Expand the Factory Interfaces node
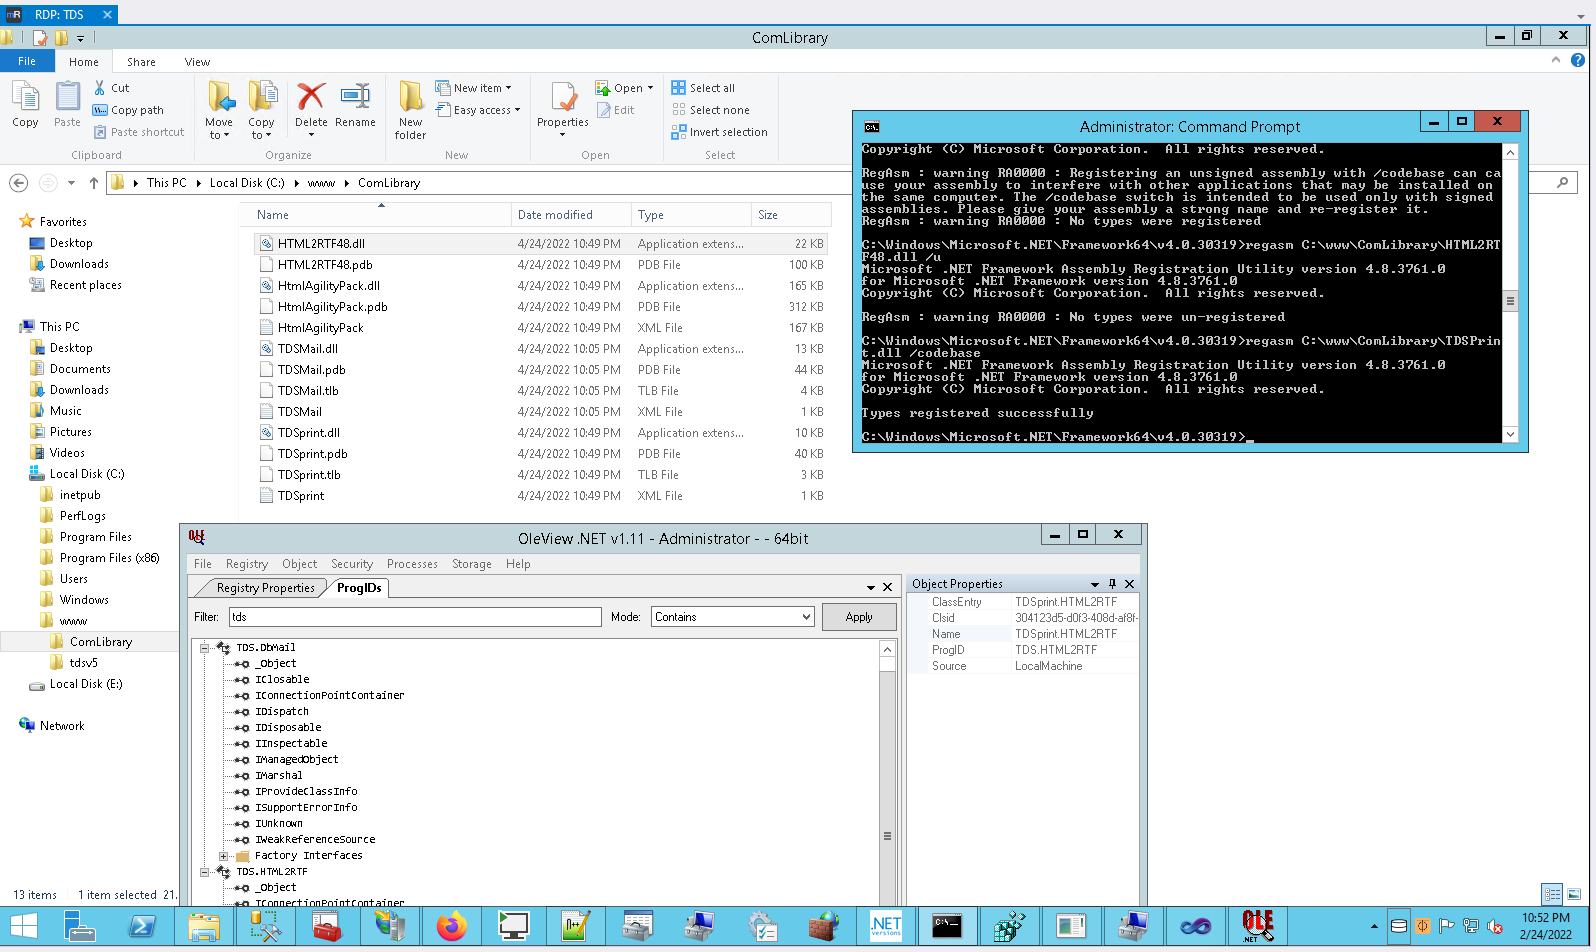 tap(223, 856)
